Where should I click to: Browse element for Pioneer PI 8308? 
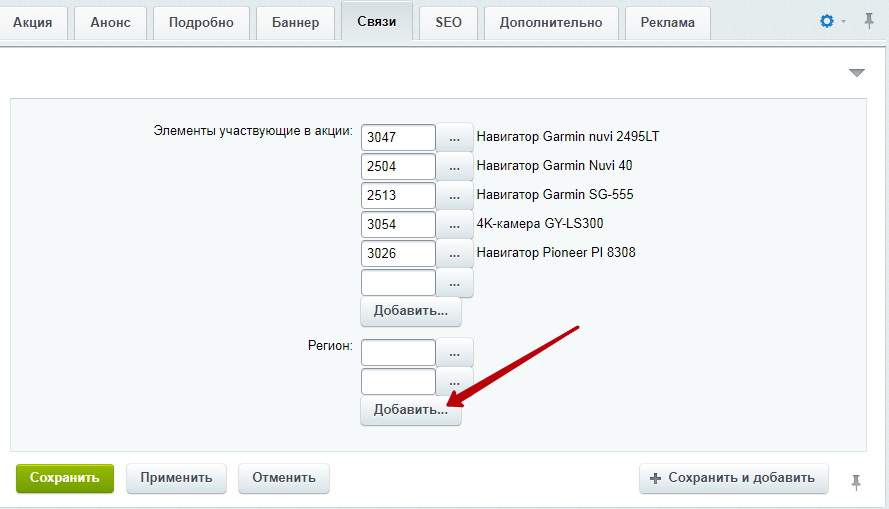tap(455, 253)
